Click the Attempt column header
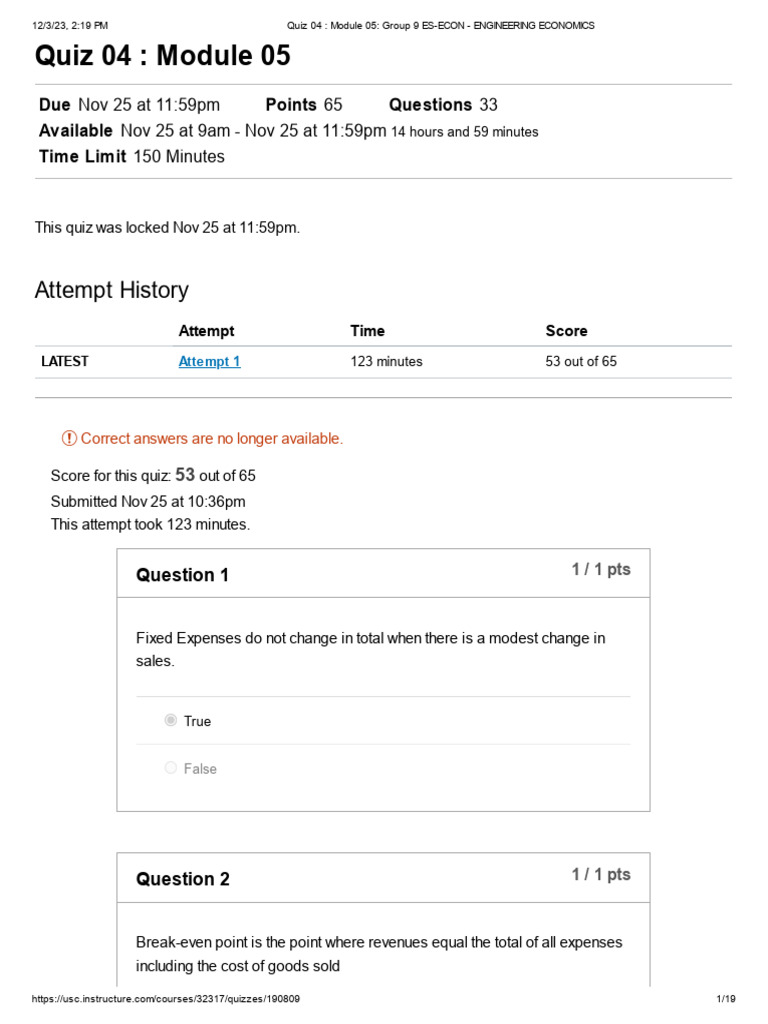The image size is (768, 1024). point(206,331)
